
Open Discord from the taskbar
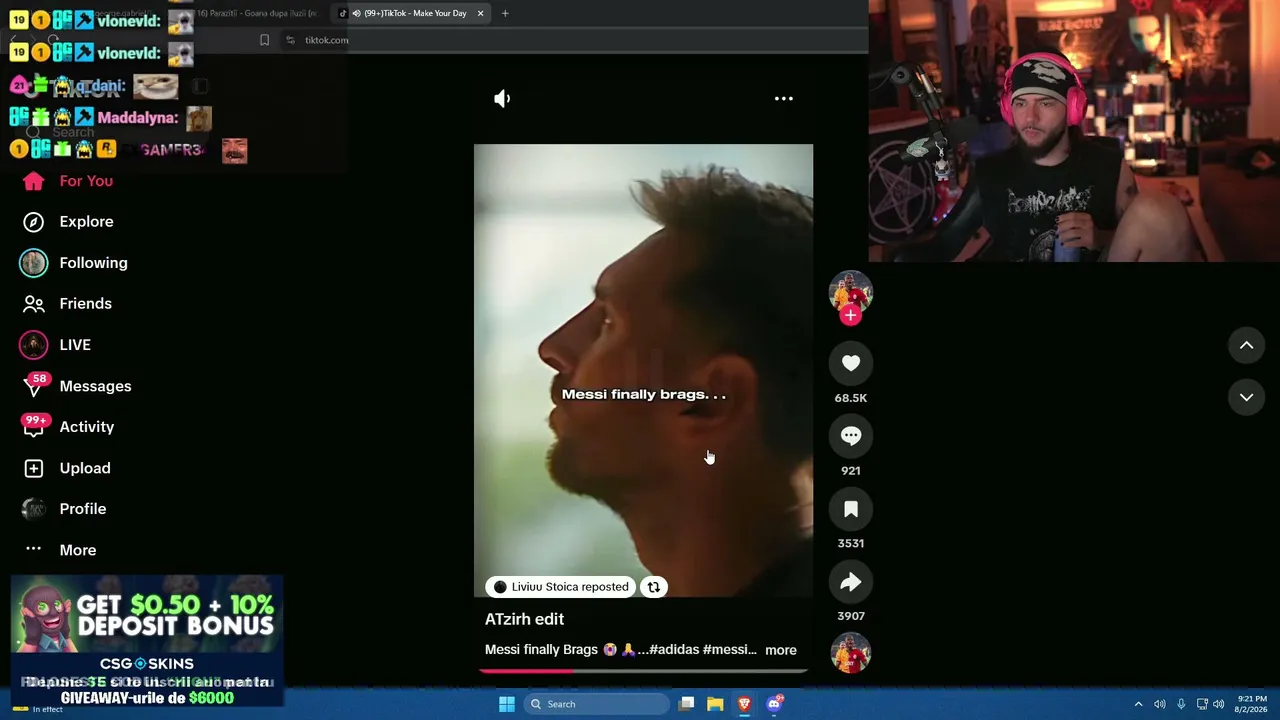pyautogui.click(x=773, y=704)
